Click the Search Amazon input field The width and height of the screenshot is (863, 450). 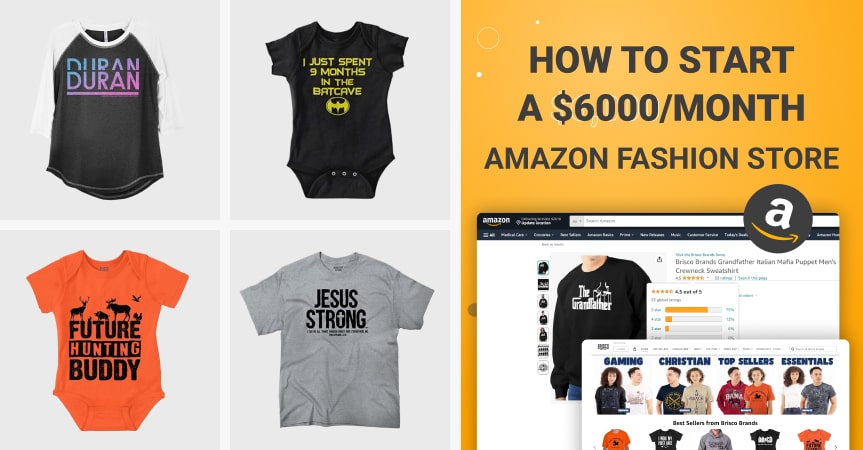pos(660,221)
